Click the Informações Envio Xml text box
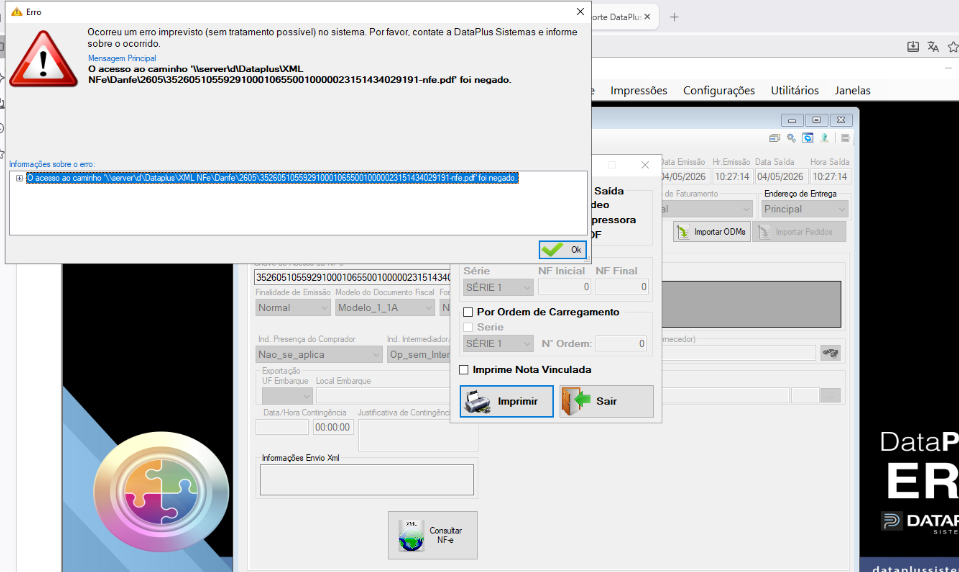959x572 pixels. point(366,480)
